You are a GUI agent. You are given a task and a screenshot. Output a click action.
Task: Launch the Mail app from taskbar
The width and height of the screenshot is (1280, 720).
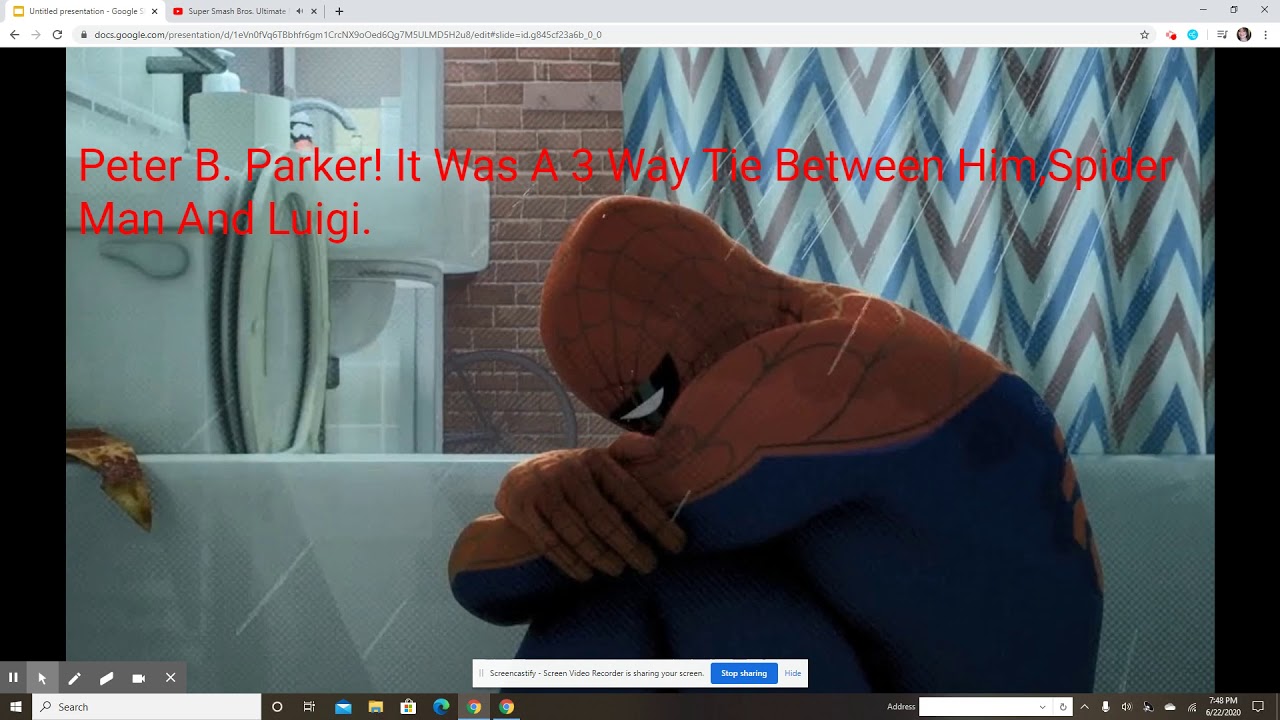click(x=343, y=707)
